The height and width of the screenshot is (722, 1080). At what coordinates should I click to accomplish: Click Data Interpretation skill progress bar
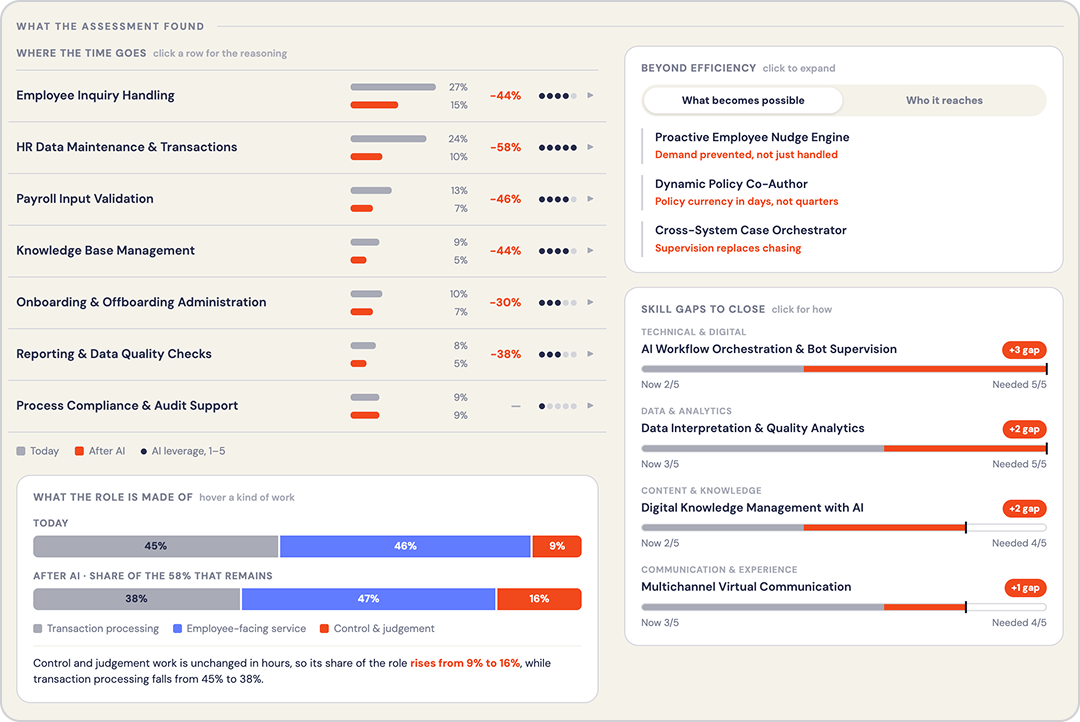pos(844,448)
